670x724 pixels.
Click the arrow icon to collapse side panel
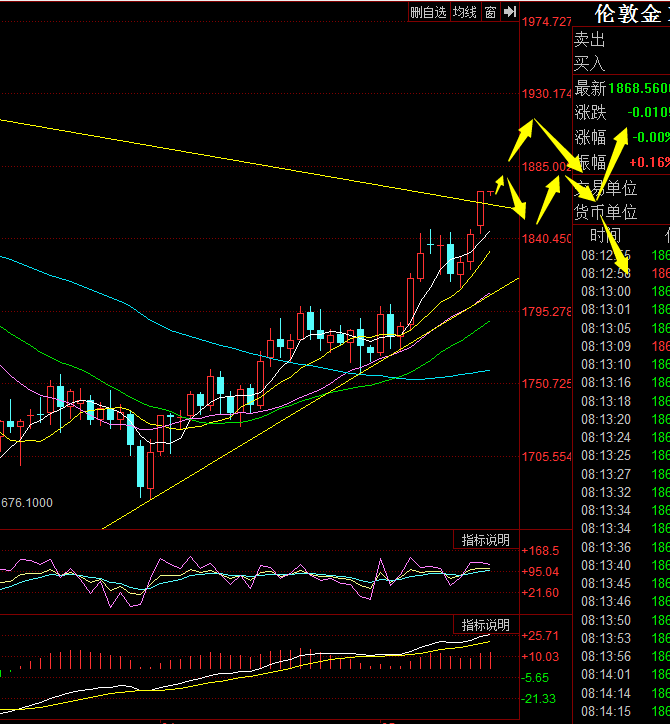510,12
